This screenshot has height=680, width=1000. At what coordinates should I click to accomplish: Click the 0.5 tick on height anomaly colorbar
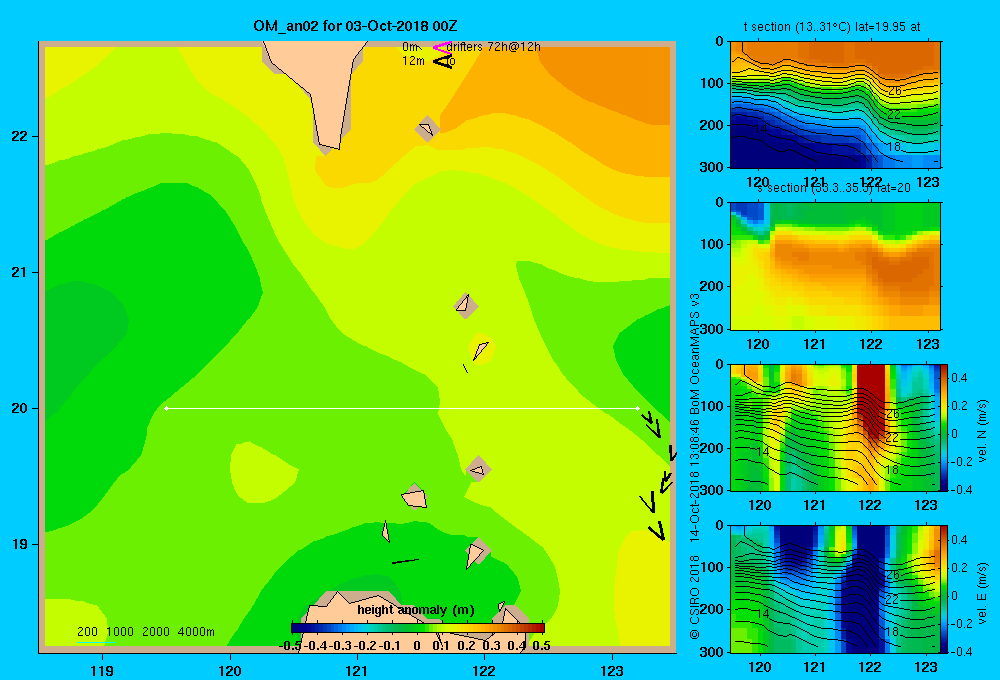(x=541, y=646)
